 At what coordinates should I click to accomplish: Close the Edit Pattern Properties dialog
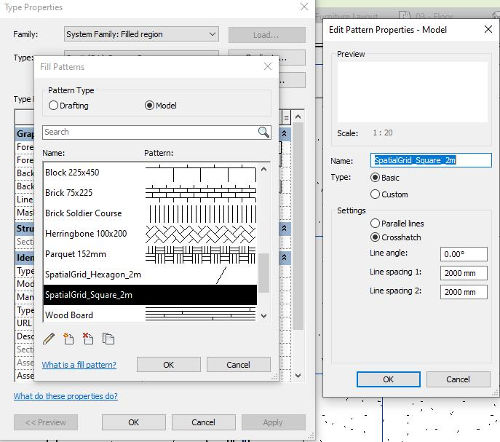(488, 29)
